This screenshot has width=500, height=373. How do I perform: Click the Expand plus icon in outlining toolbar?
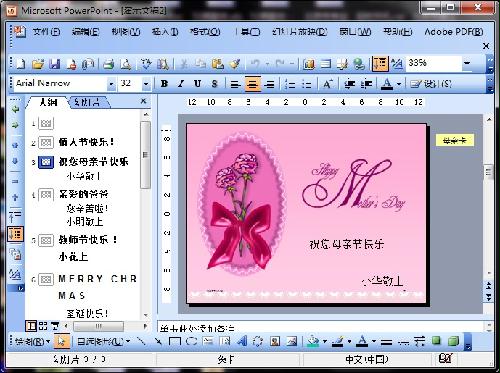[15, 197]
